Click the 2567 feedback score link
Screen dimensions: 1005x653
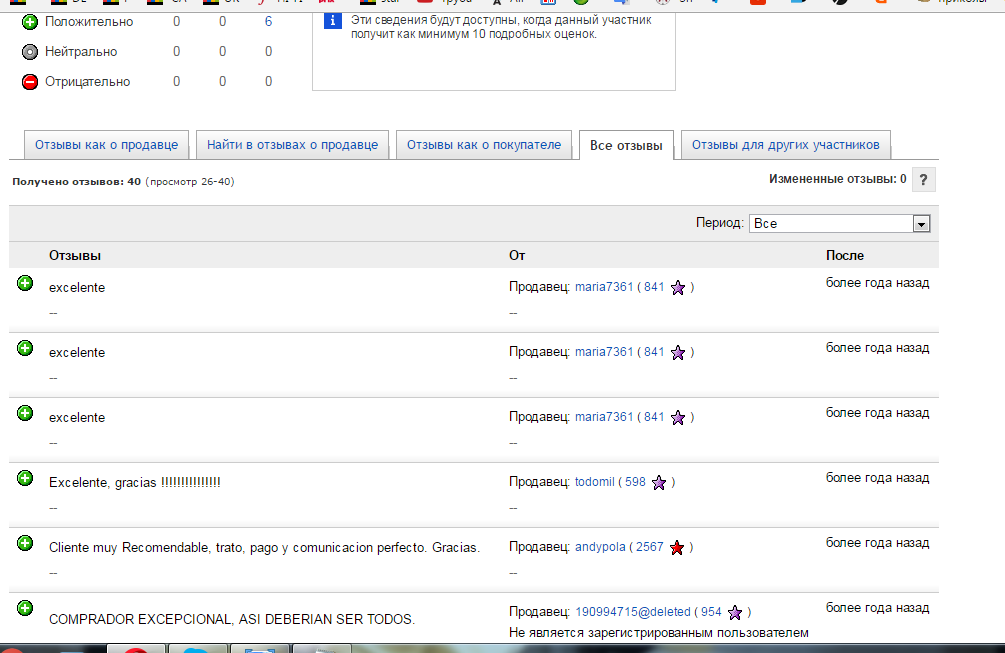click(x=649, y=547)
